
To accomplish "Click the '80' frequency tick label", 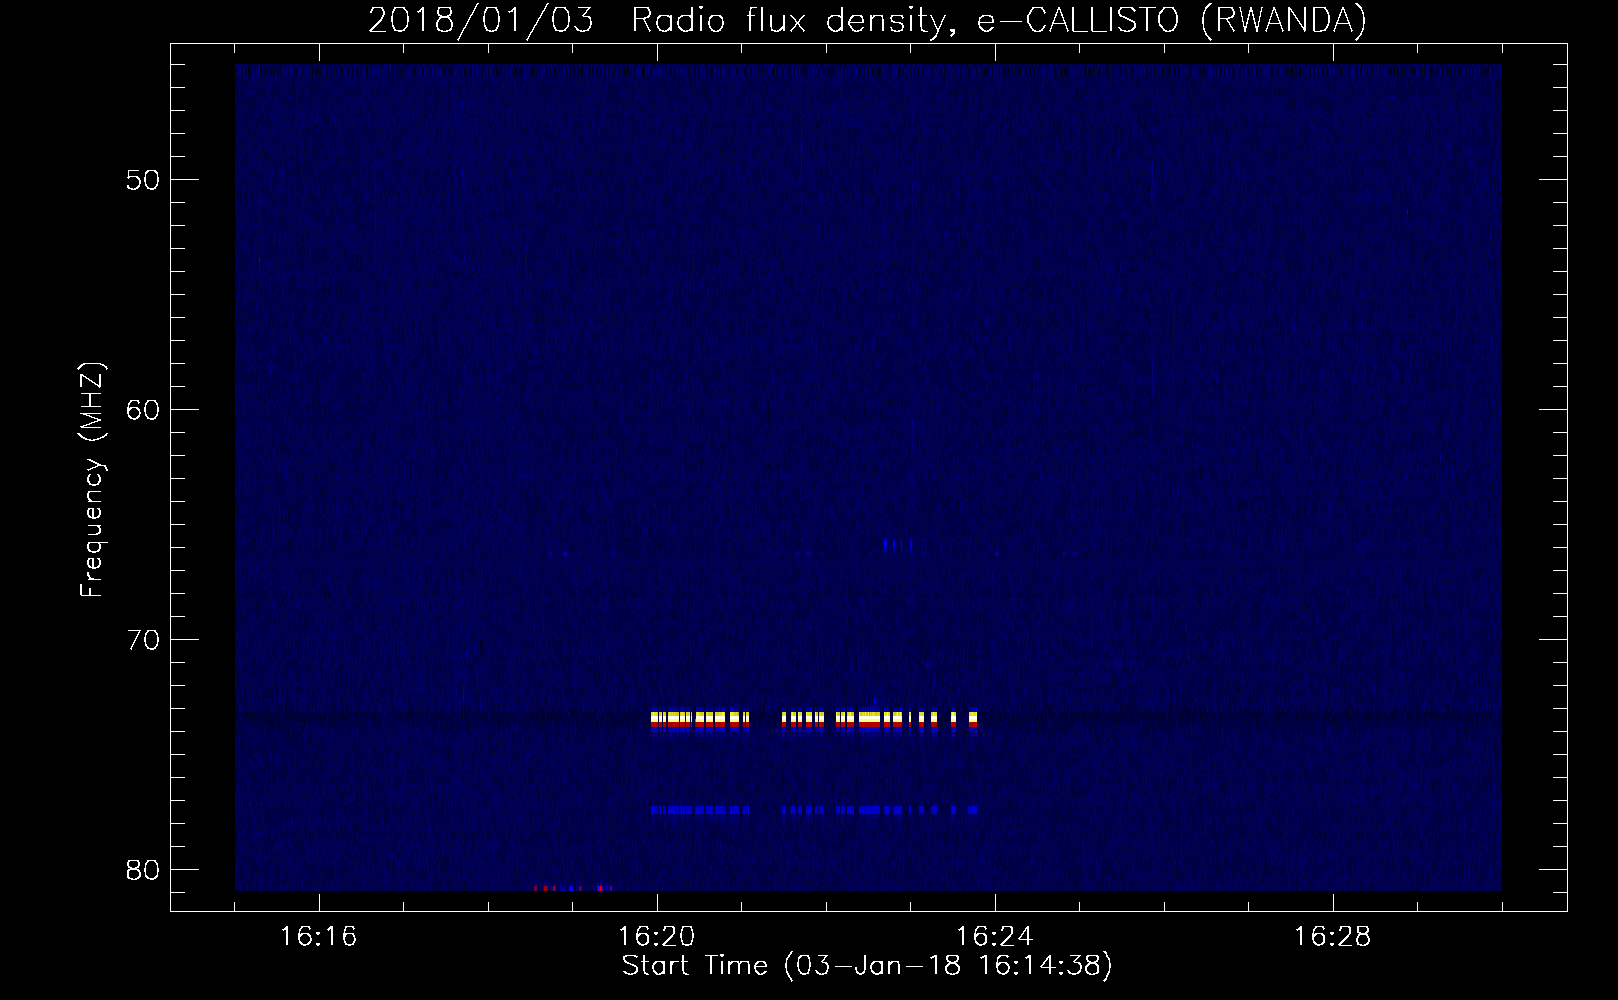I will 145,869.
